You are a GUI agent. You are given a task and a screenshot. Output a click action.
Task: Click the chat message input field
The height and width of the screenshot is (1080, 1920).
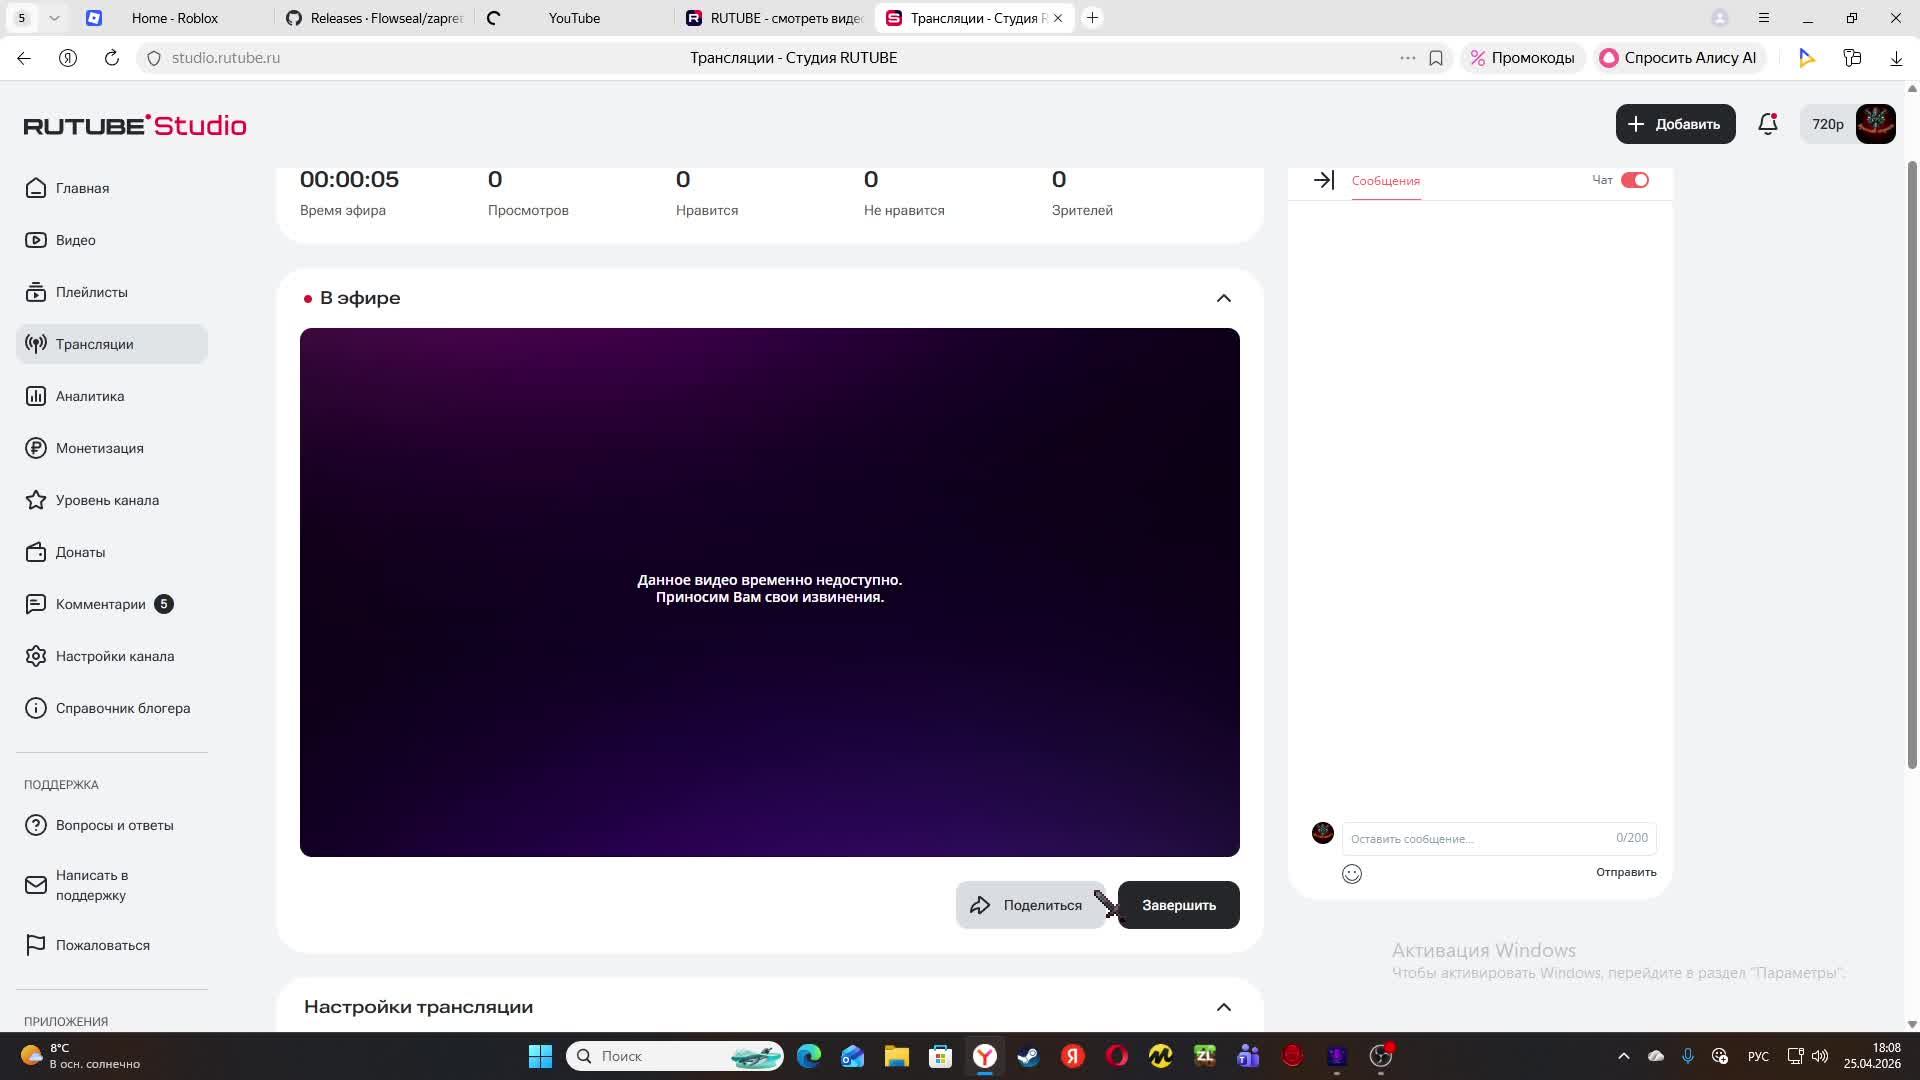pos(1478,838)
